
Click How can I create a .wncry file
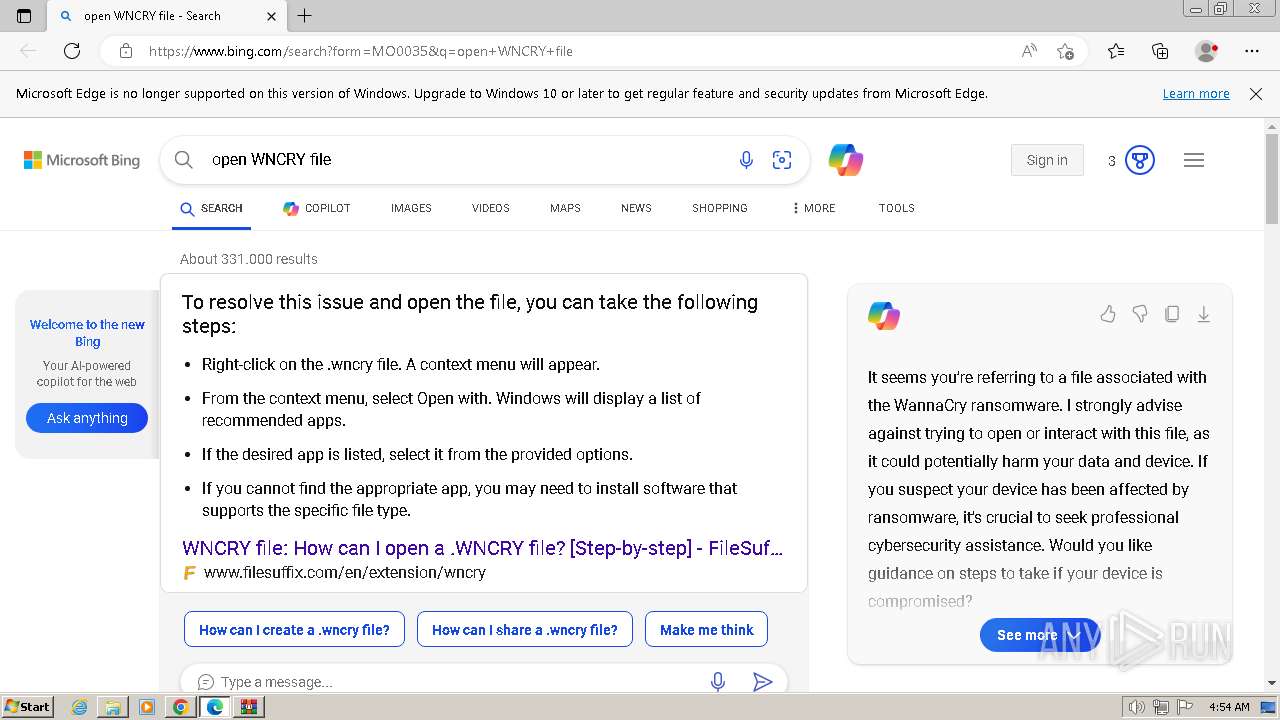pos(294,630)
